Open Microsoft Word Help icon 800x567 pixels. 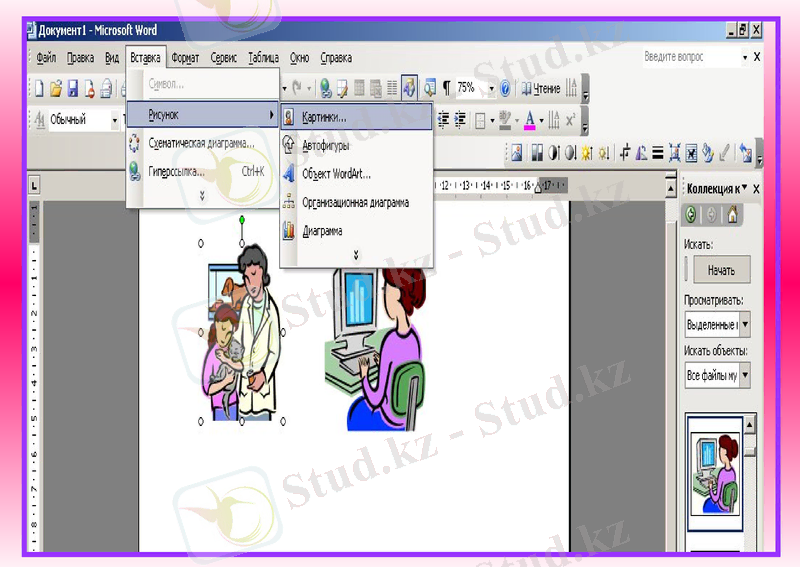(505, 89)
